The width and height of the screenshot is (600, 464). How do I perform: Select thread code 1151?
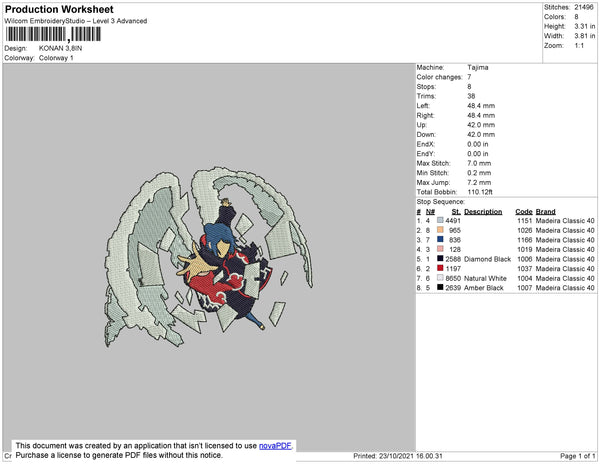(x=525, y=221)
